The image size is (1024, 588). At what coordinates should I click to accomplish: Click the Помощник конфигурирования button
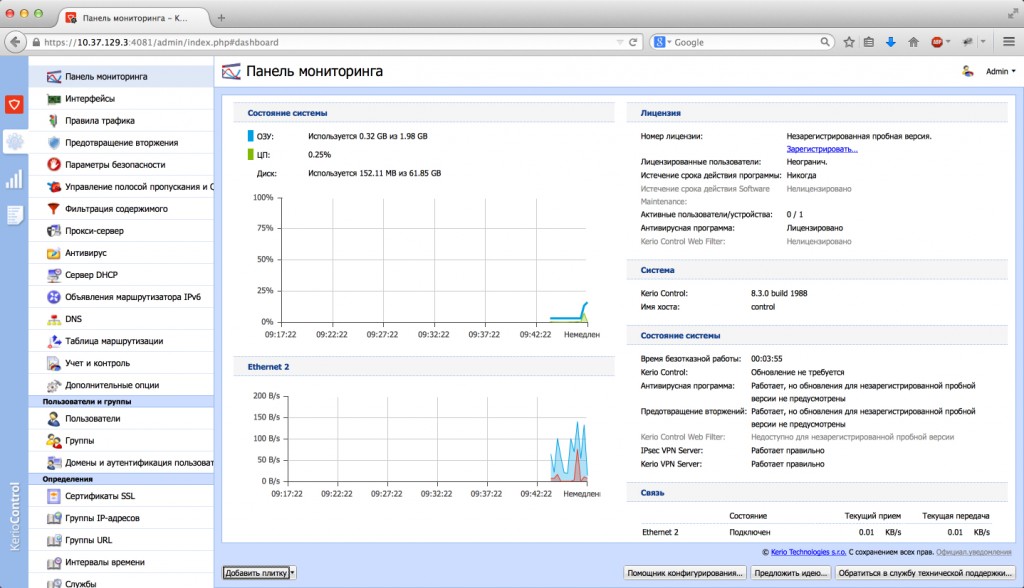click(x=684, y=573)
